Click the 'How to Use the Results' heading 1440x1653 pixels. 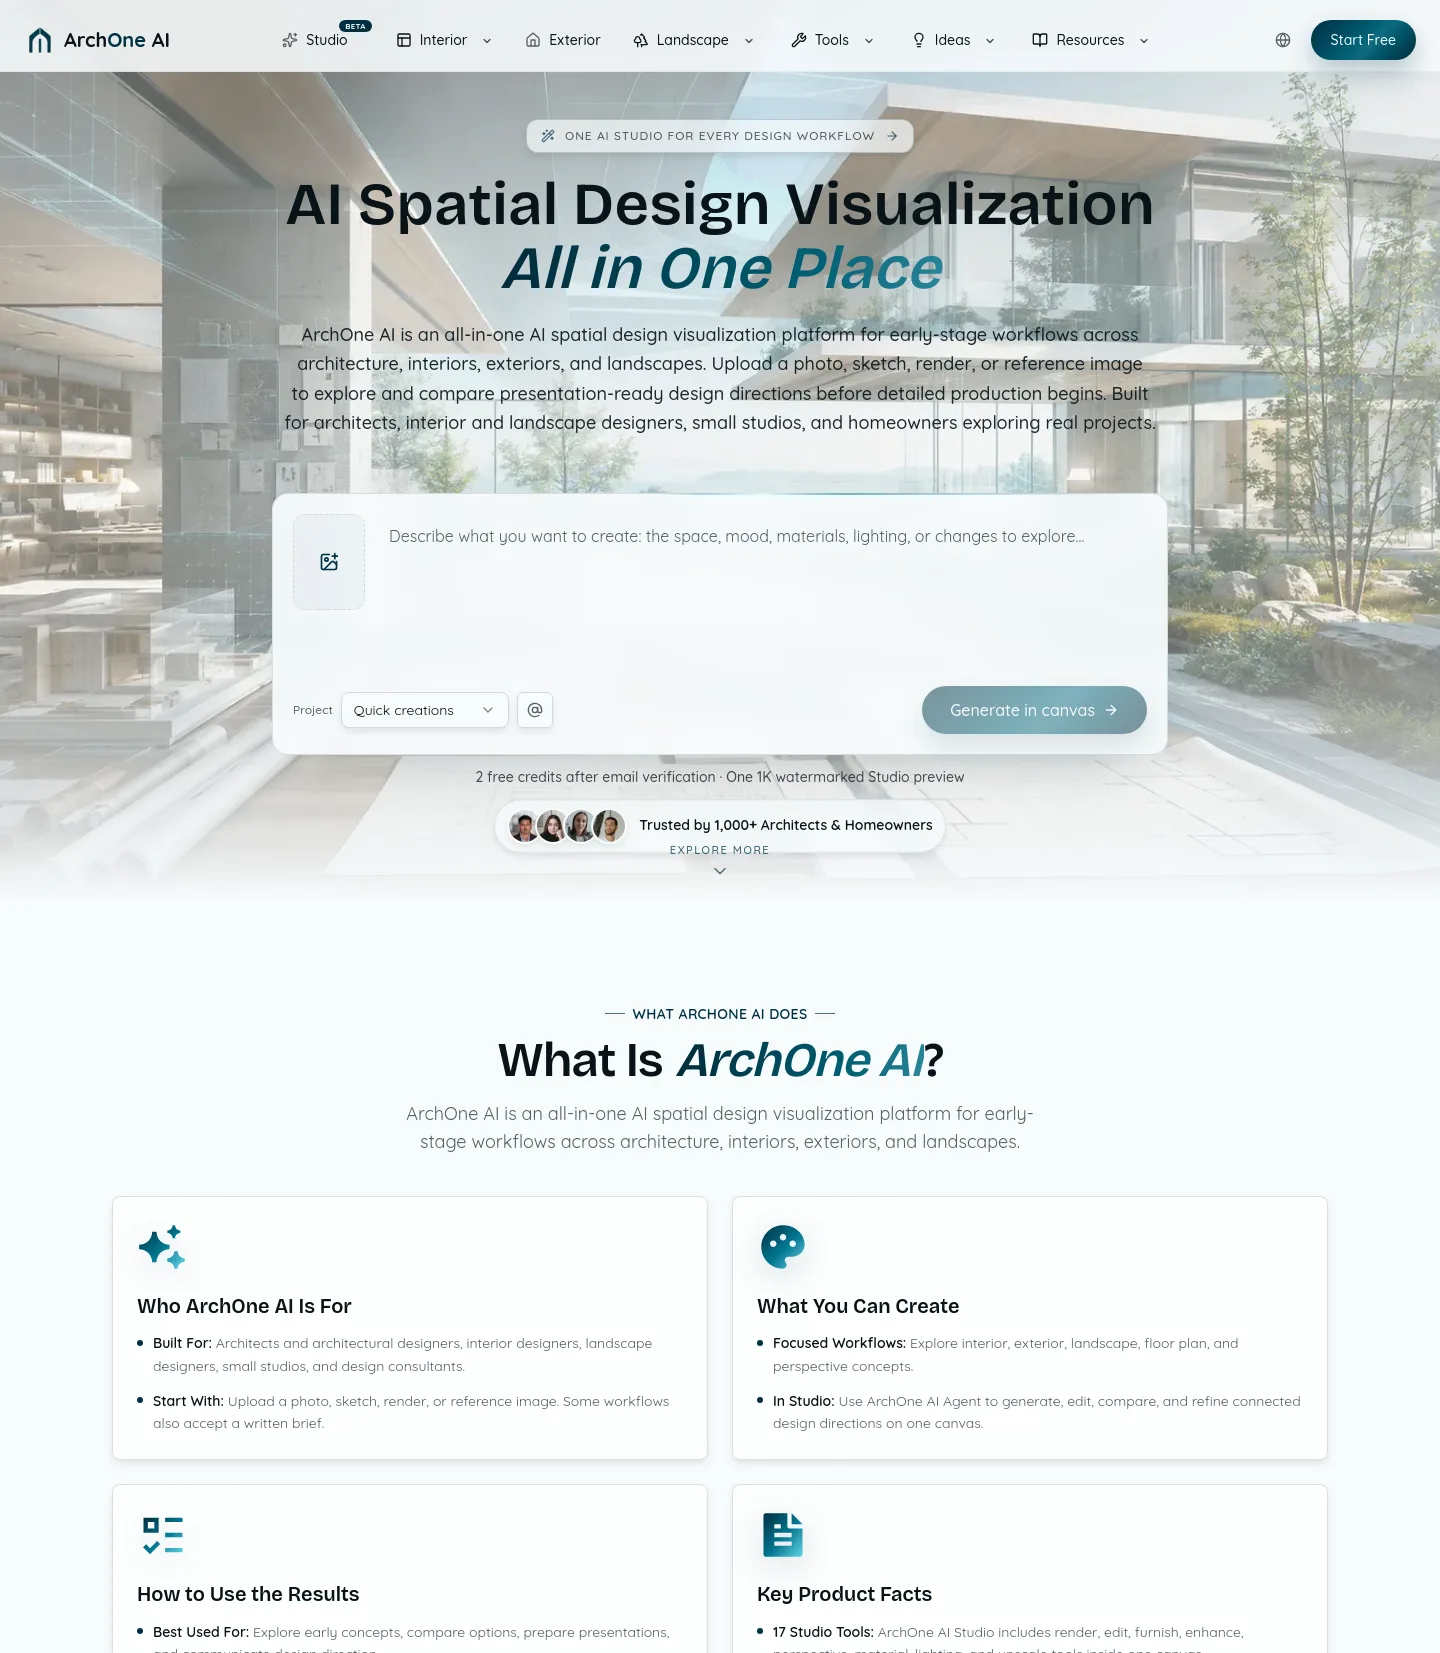point(248,1594)
